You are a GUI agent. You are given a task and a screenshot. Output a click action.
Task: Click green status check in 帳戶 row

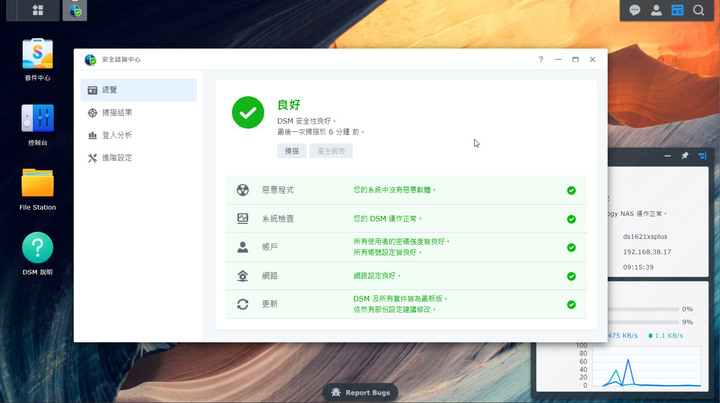coord(571,247)
